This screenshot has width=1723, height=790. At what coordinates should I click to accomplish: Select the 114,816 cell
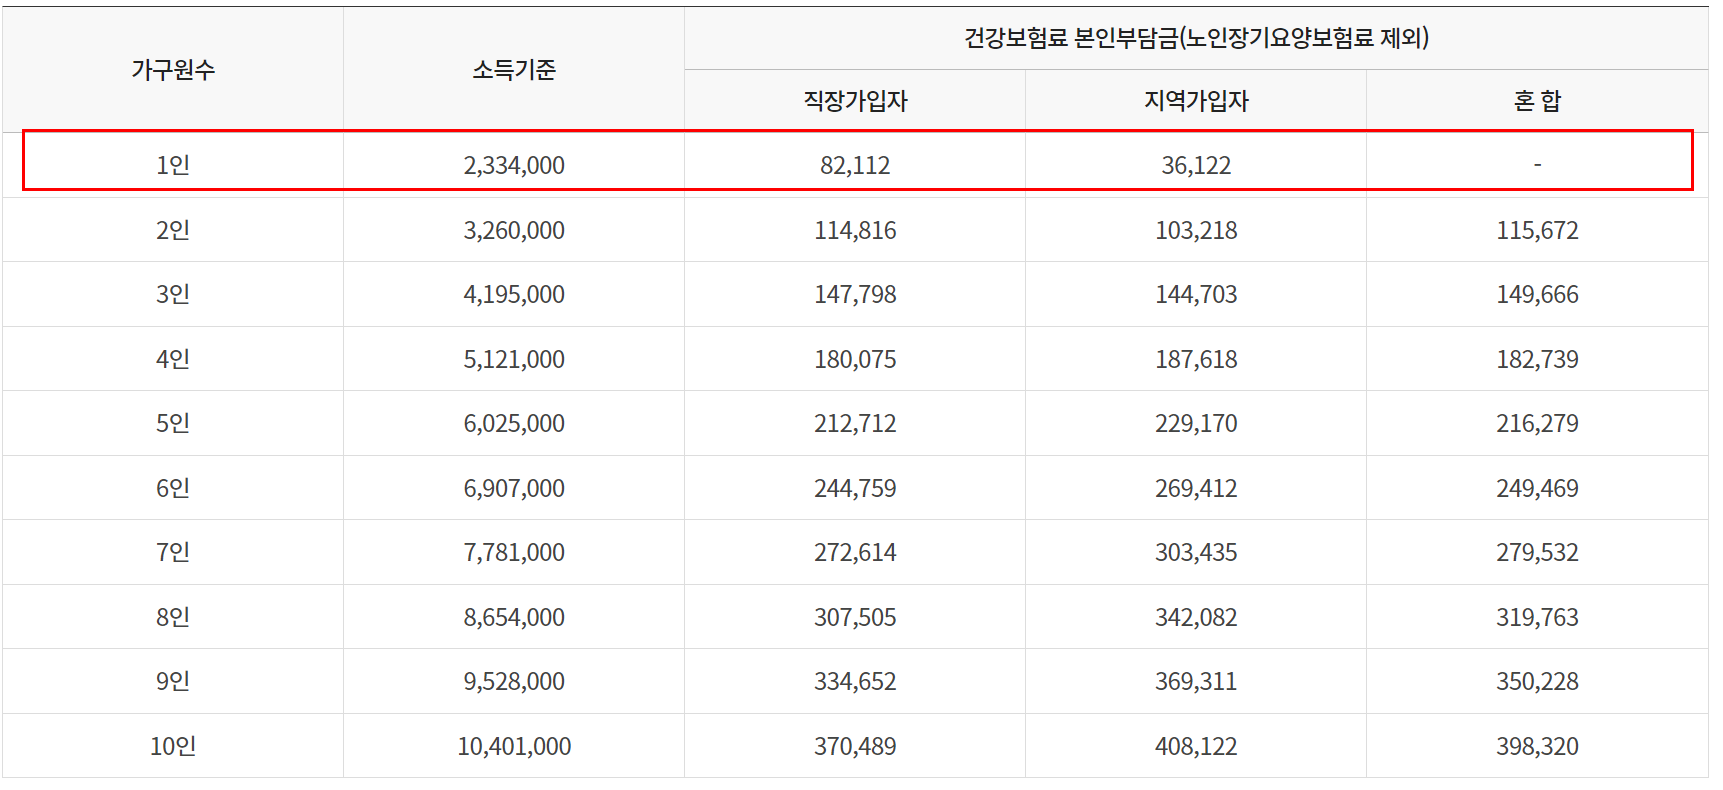(x=855, y=230)
